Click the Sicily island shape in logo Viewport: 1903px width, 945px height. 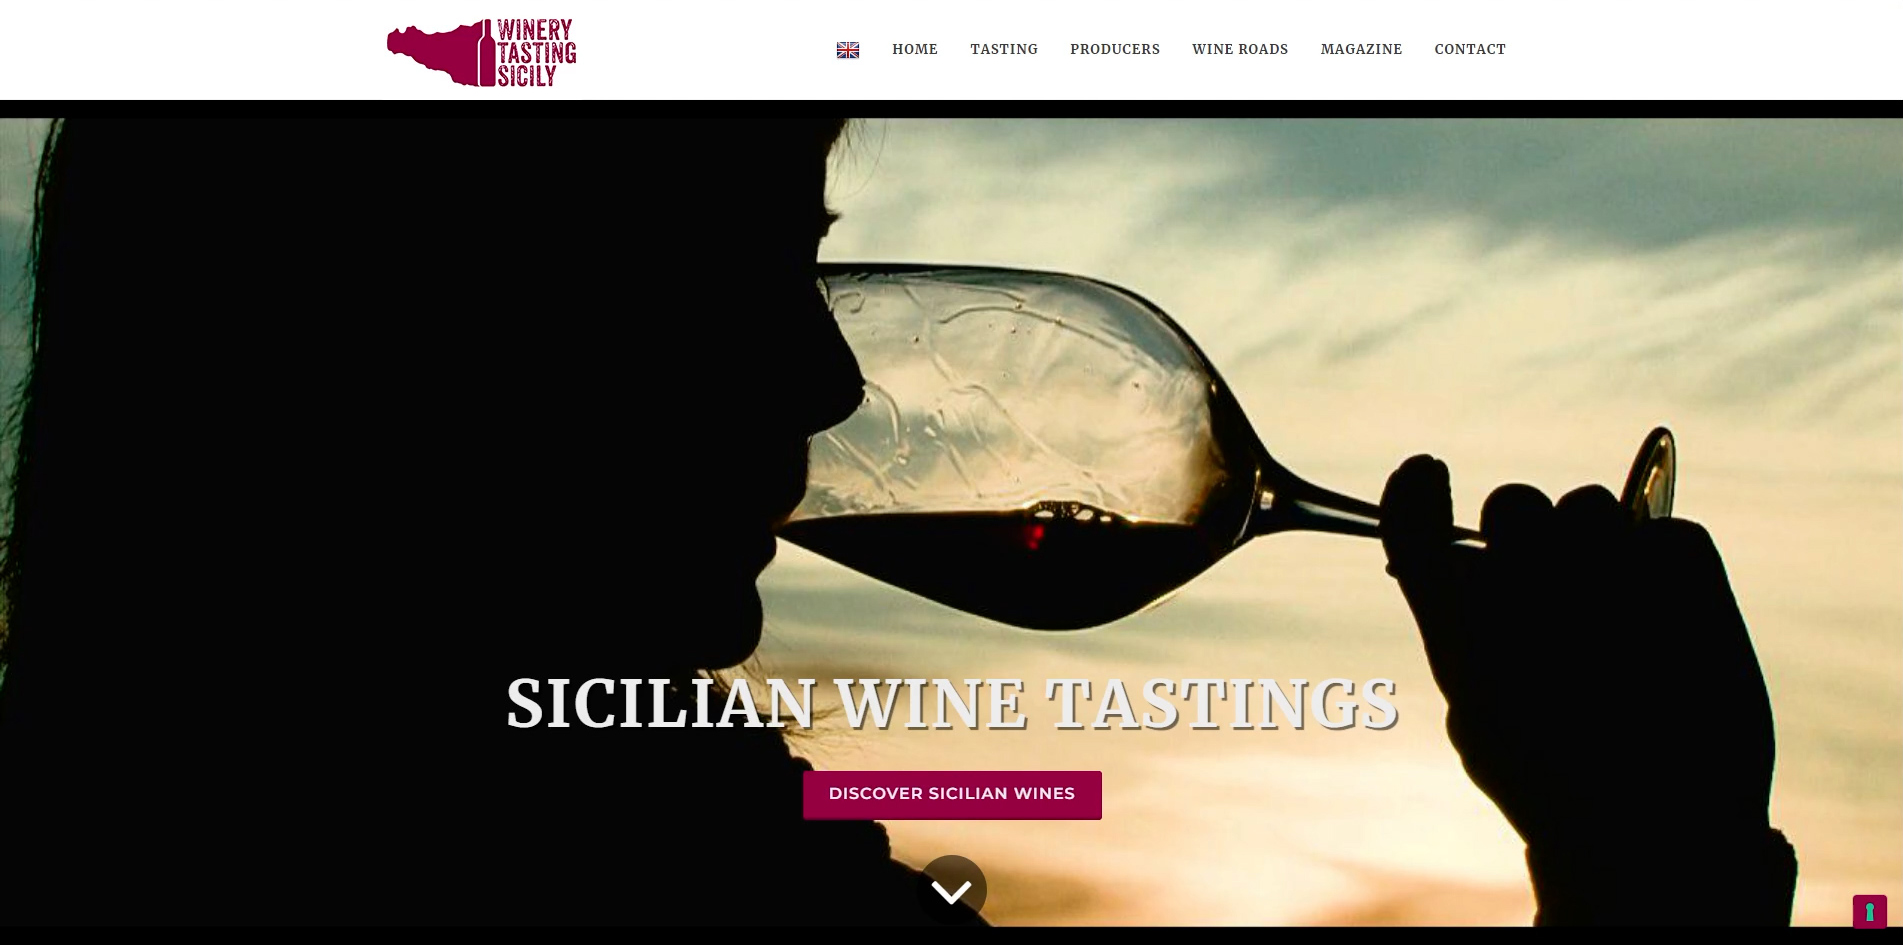click(x=432, y=55)
